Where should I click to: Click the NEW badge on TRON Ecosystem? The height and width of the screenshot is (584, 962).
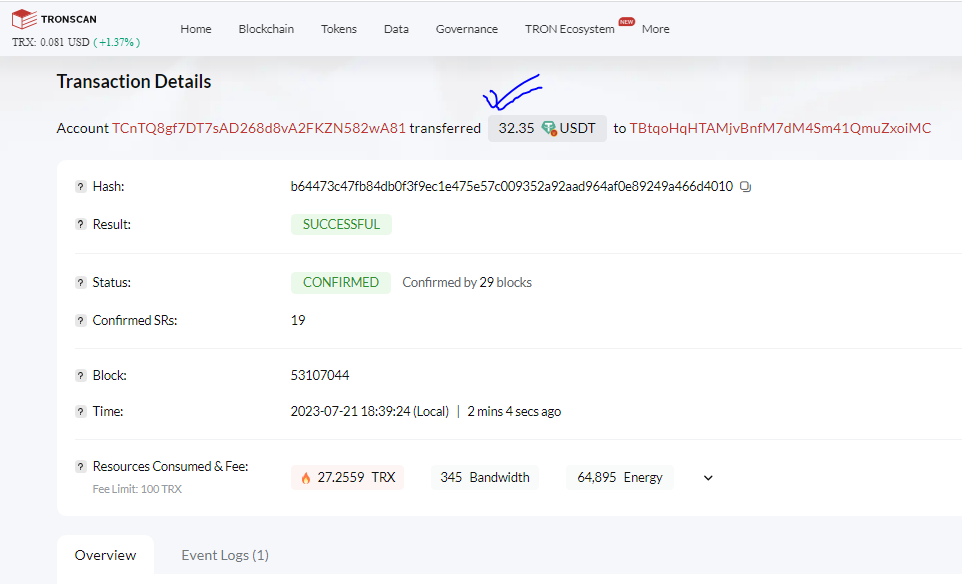coord(626,22)
